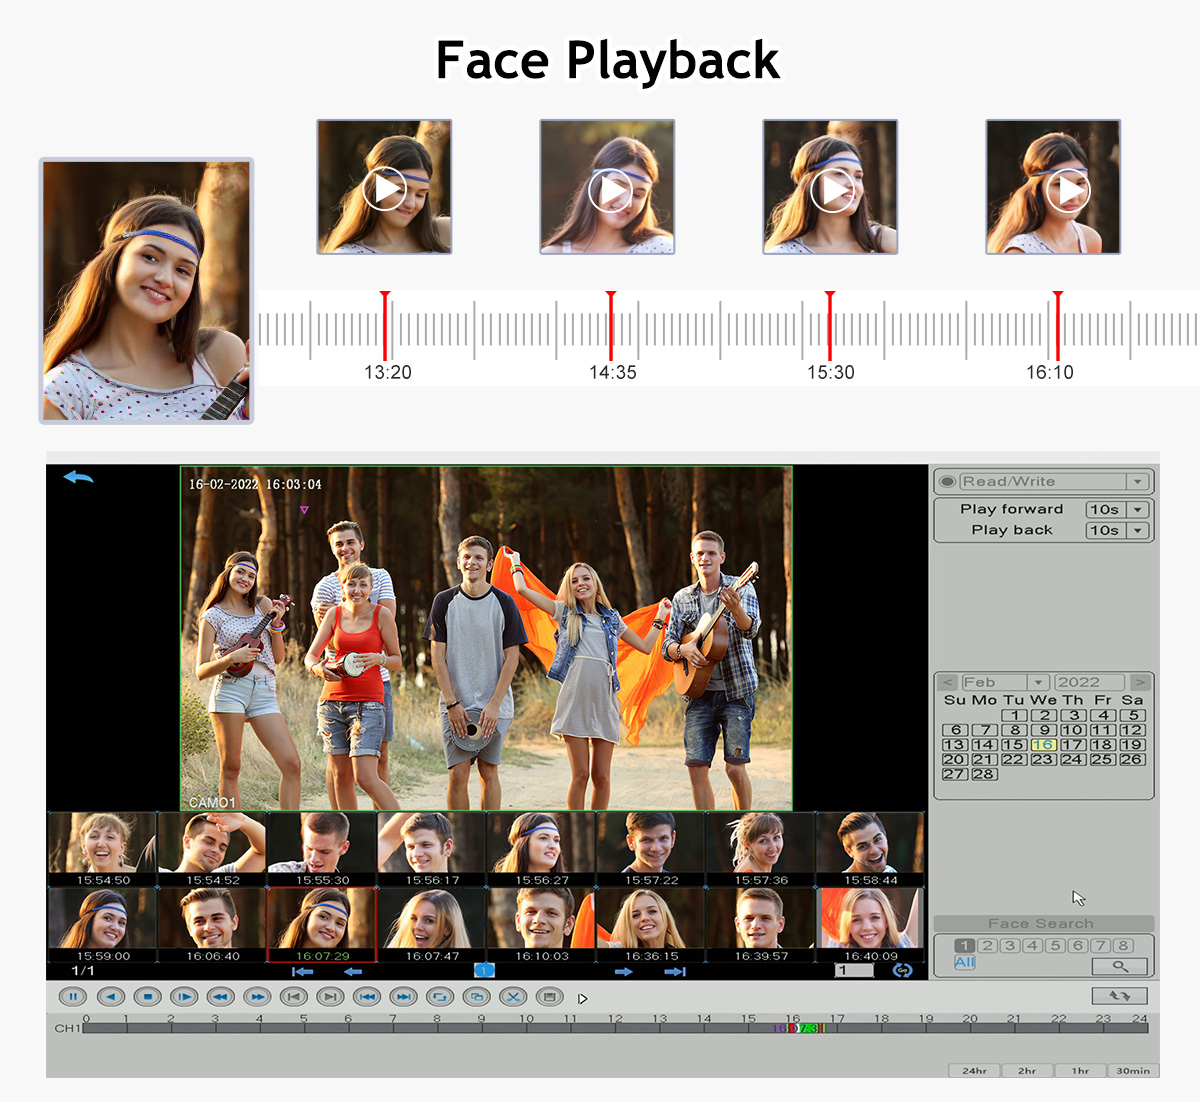The height and width of the screenshot is (1102, 1200).
Task: Click the blue back arrow icon
Action: coord(78,477)
